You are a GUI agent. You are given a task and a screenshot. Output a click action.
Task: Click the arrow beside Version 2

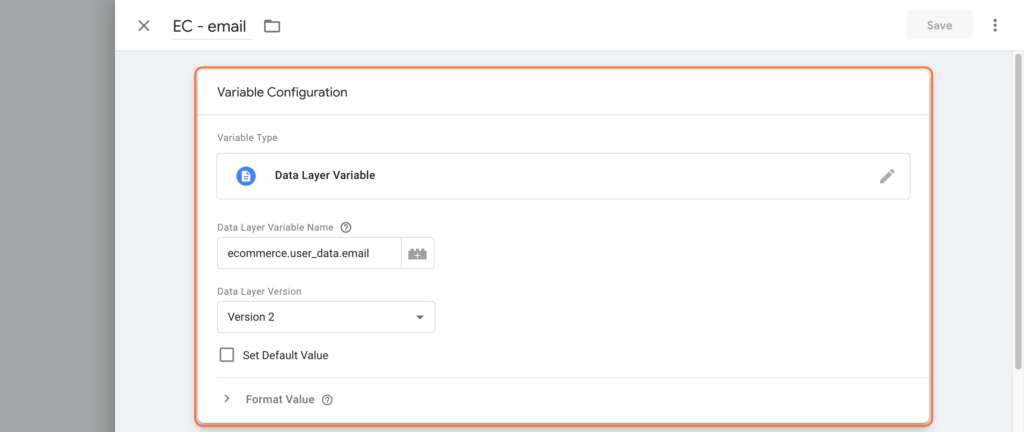(x=420, y=317)
